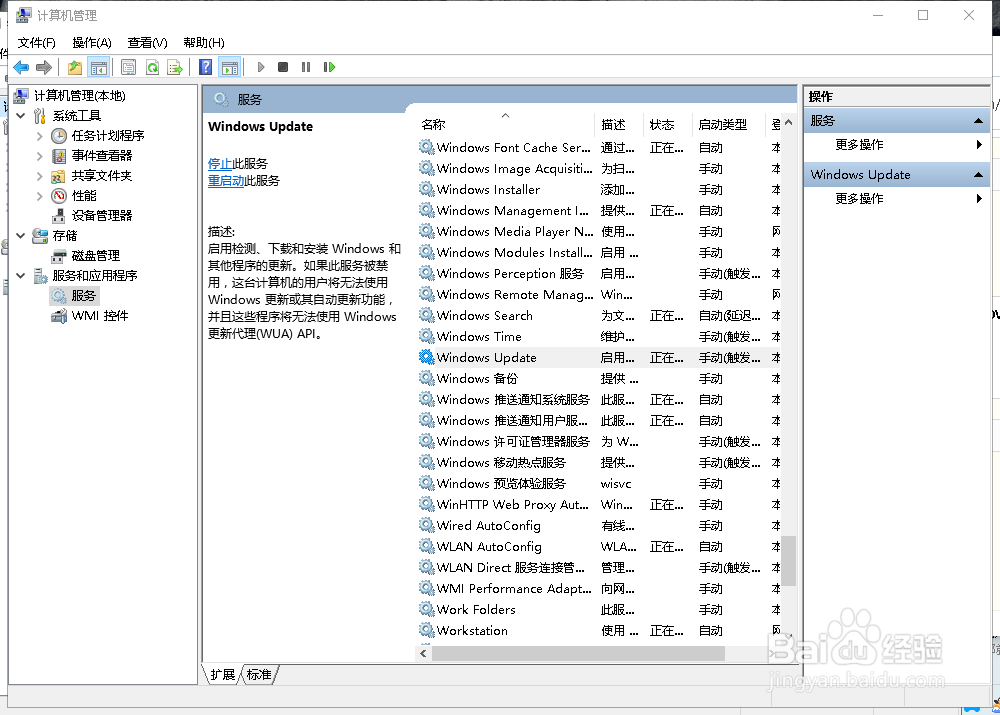1000x715 pixels.
Task: Select the WLAN AutoConfig service row
Action: pos(599,547)
